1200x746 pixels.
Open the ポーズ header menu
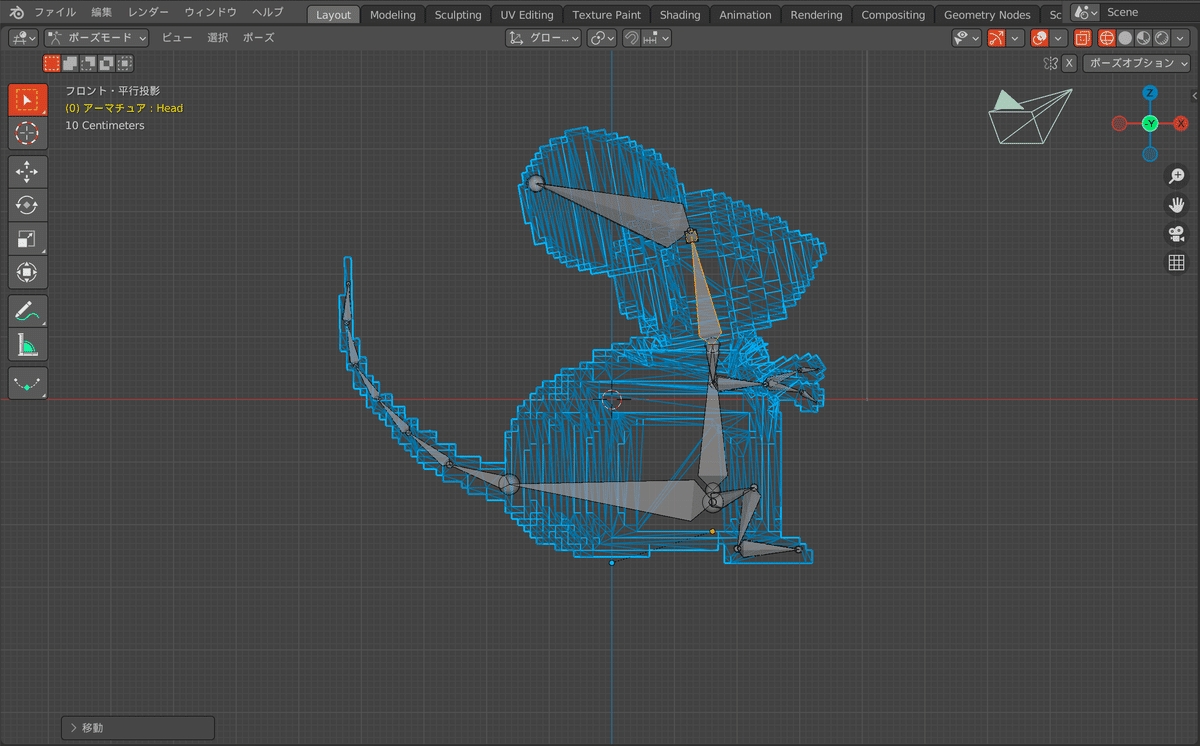click(x=259, y=38)
